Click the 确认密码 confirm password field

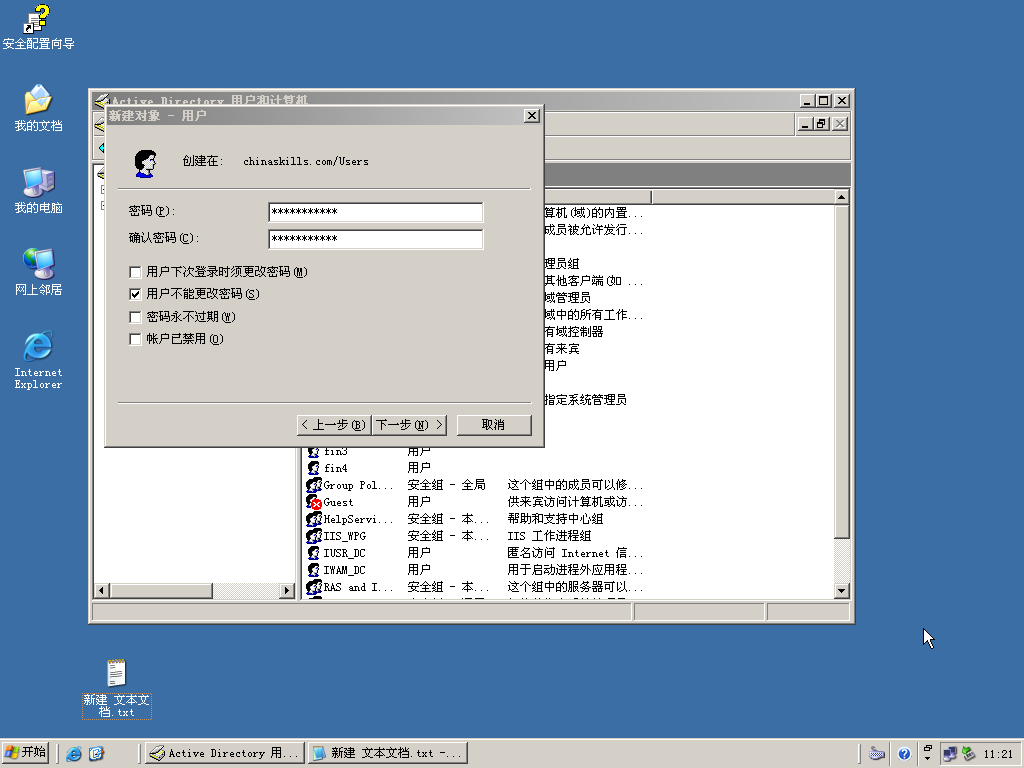tap(376, 238)
